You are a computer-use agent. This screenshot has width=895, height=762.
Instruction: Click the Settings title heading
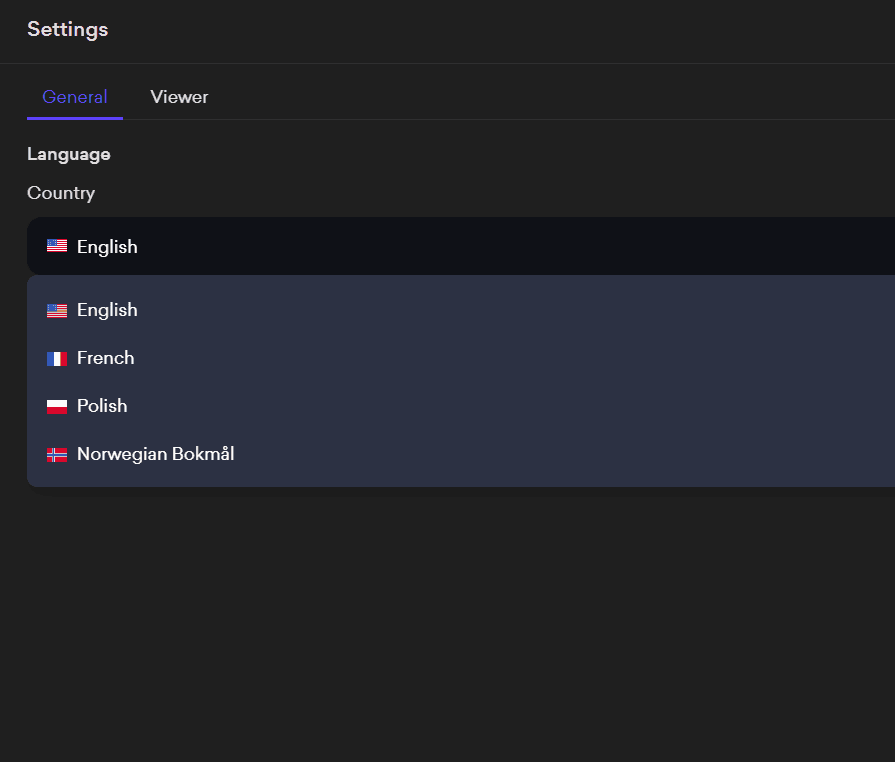[x=67, y=29]
